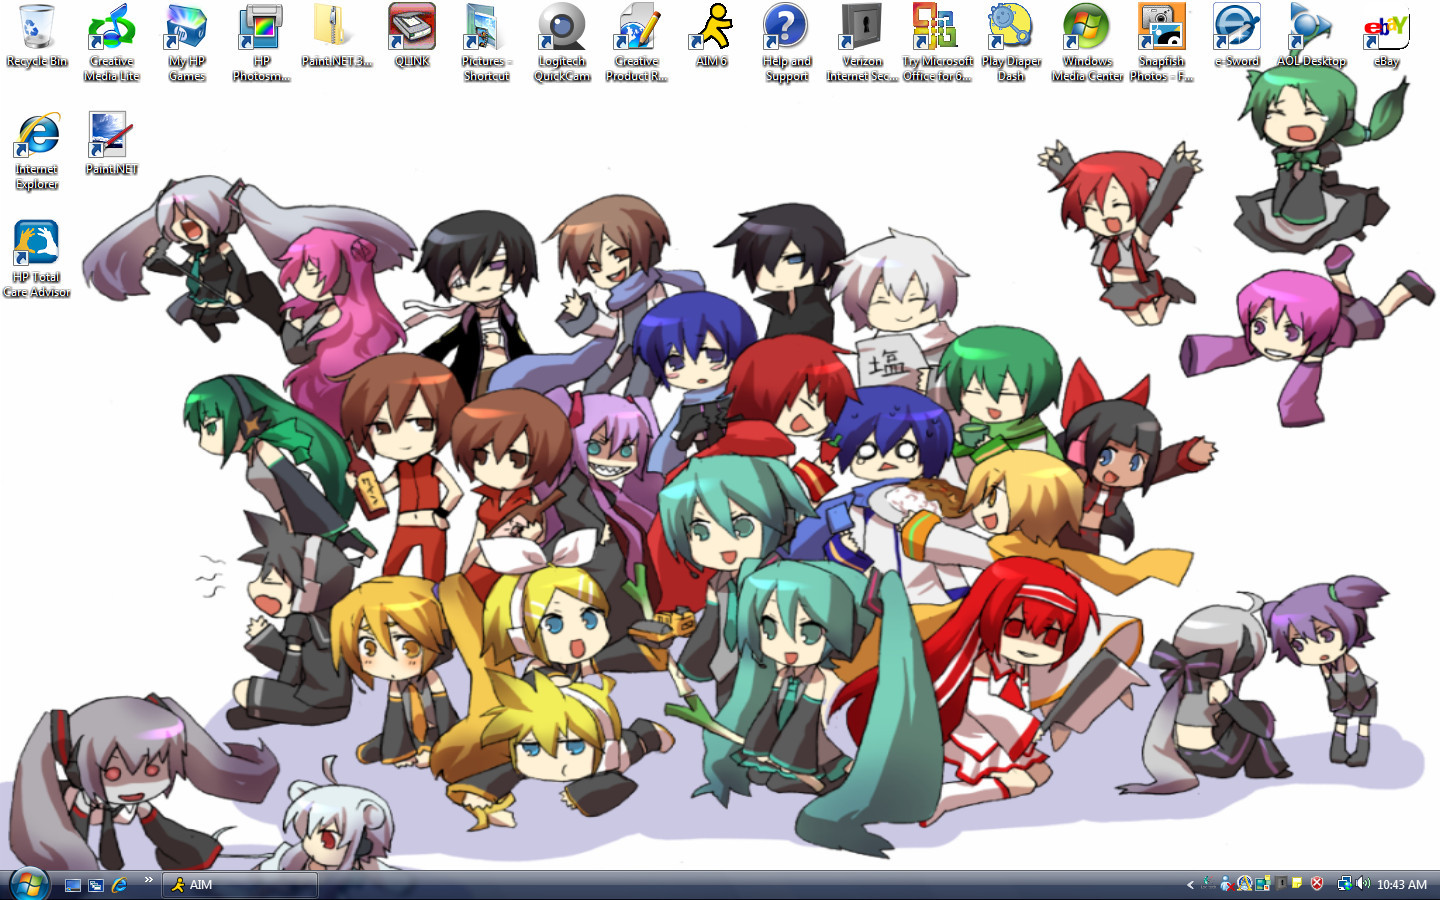Viewport: 1440px width, 900px height.
Task: Switch to the AIM taskbar button
Action: 240,885
